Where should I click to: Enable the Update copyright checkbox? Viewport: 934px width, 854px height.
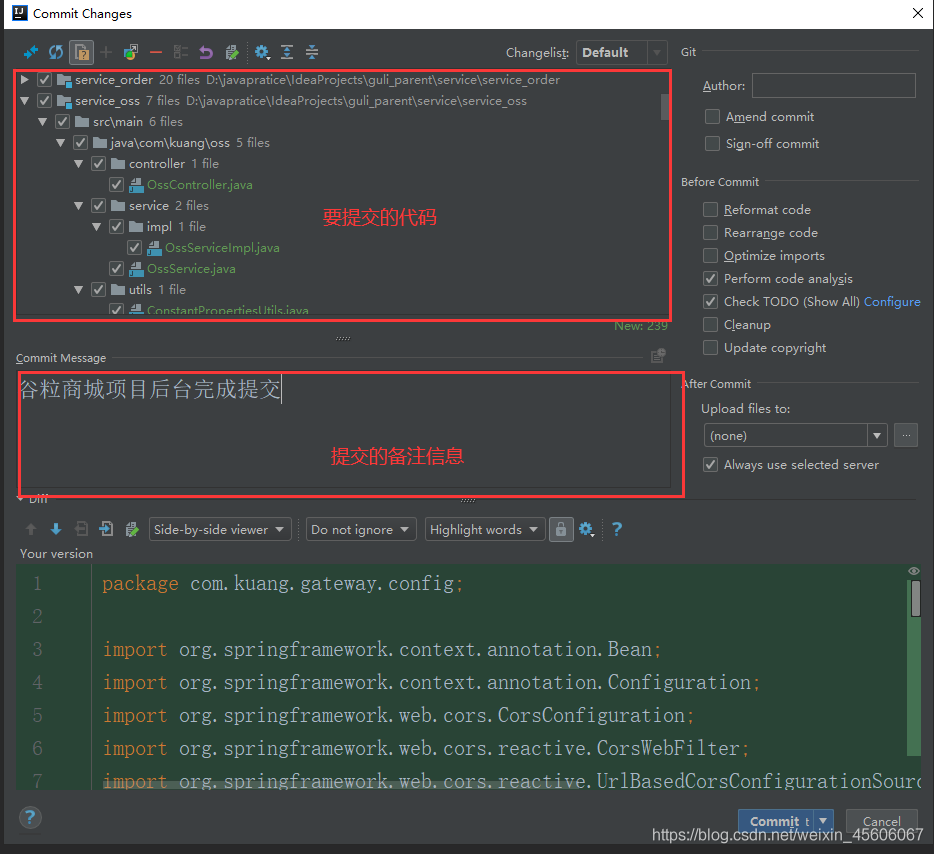pos(710,347)
